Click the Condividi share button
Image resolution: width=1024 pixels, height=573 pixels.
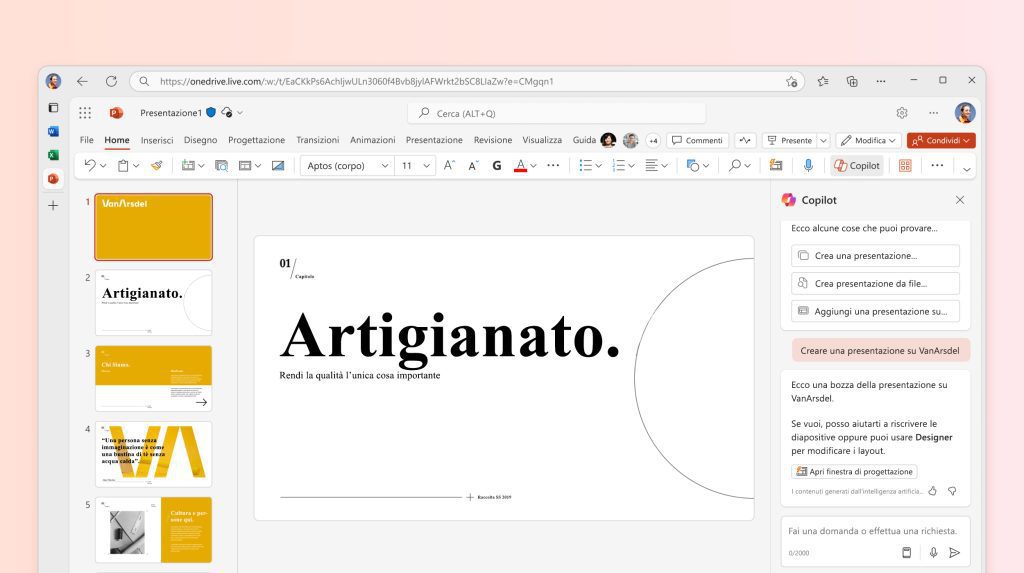point(941,140)
